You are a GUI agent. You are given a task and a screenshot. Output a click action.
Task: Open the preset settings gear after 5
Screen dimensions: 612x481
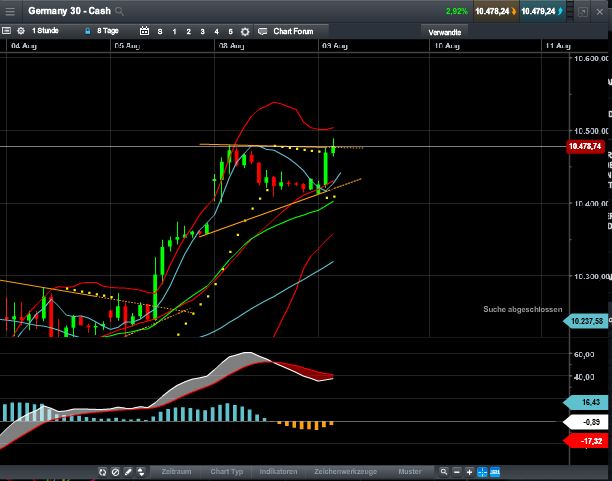(x=245, y=32)
